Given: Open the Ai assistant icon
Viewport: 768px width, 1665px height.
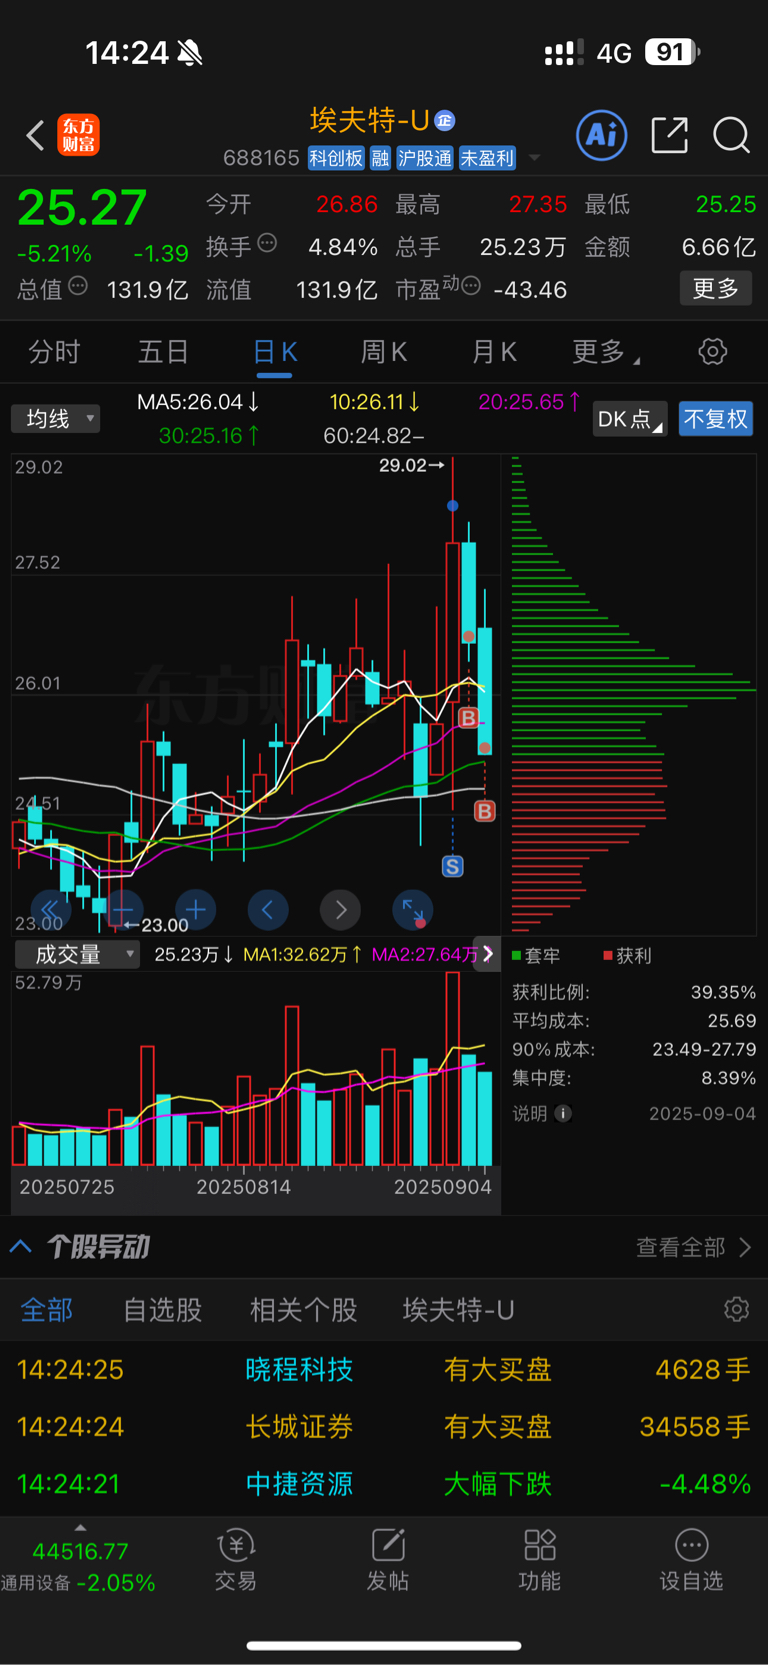Looking at the screenshot, I should (602, 135).
